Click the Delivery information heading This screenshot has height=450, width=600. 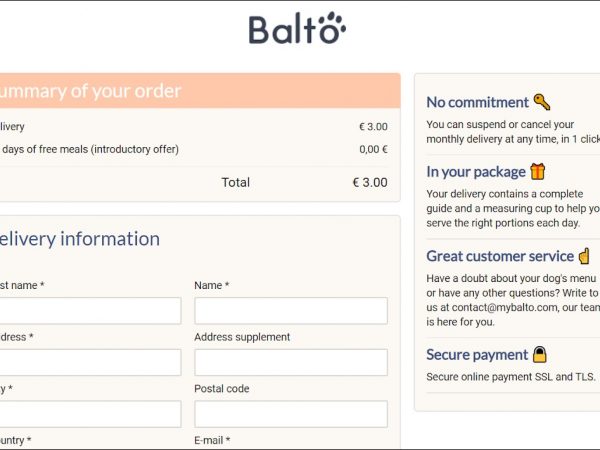(80, 239)
